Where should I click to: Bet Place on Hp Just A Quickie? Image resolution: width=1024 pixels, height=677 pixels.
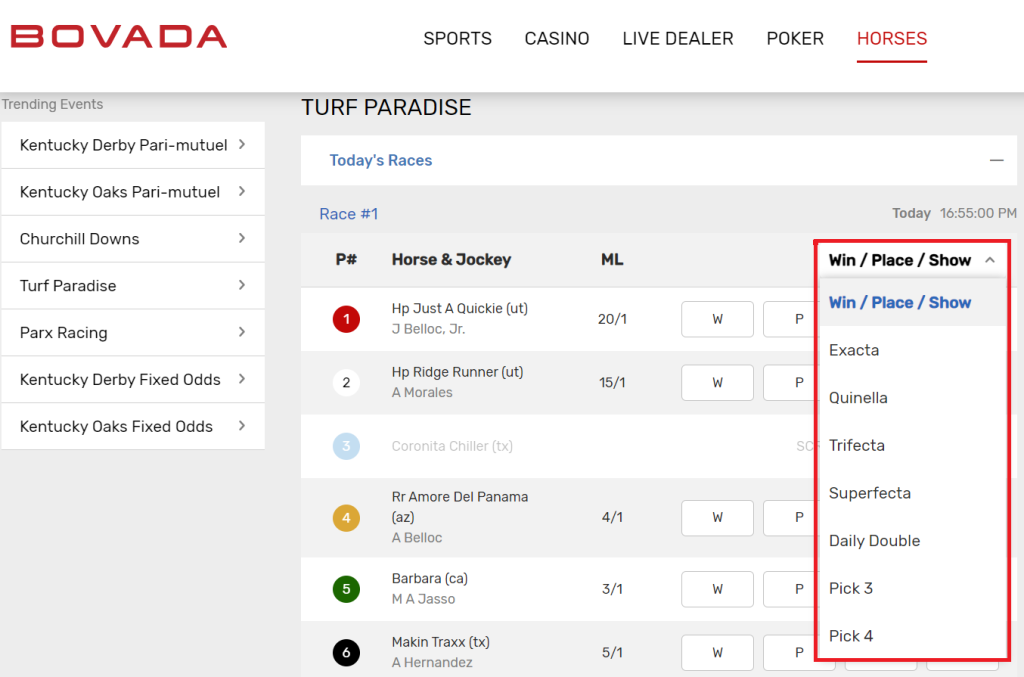791,319
